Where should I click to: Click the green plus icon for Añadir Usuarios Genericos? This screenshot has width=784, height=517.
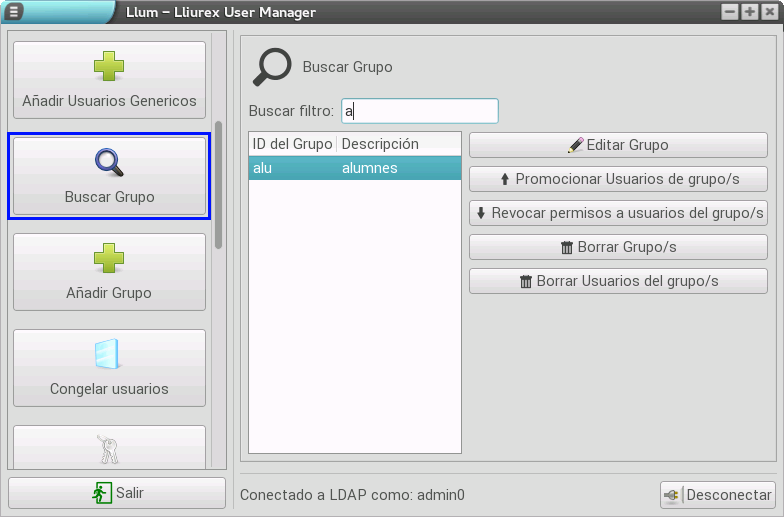[x=109, y=66]
